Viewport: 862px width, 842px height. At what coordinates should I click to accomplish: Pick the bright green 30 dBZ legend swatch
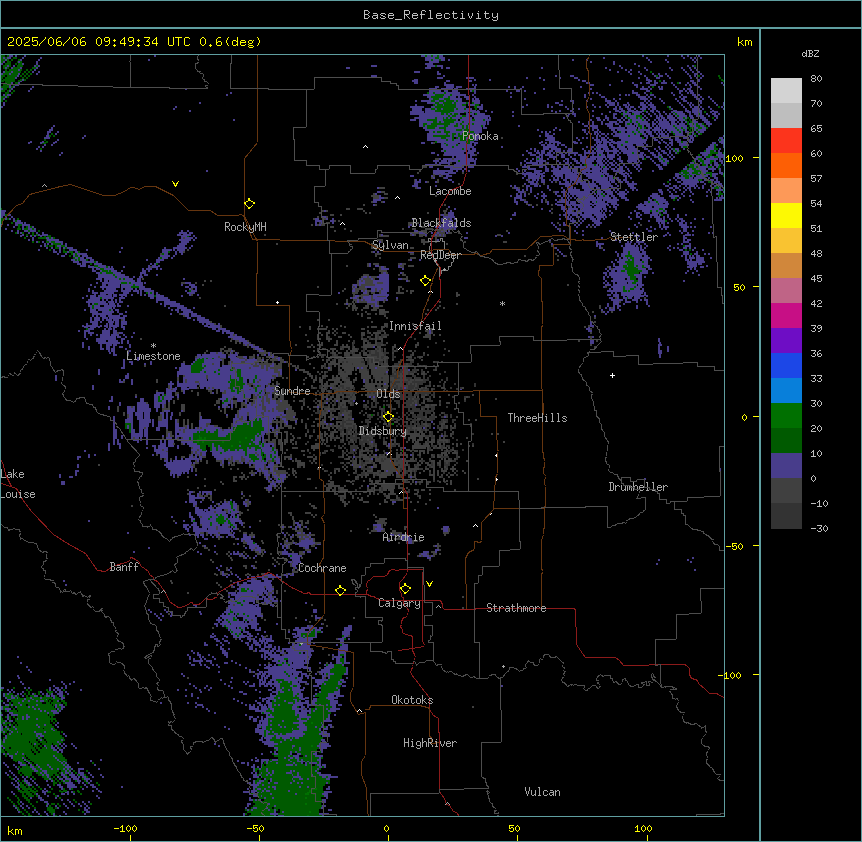point(786,416)
